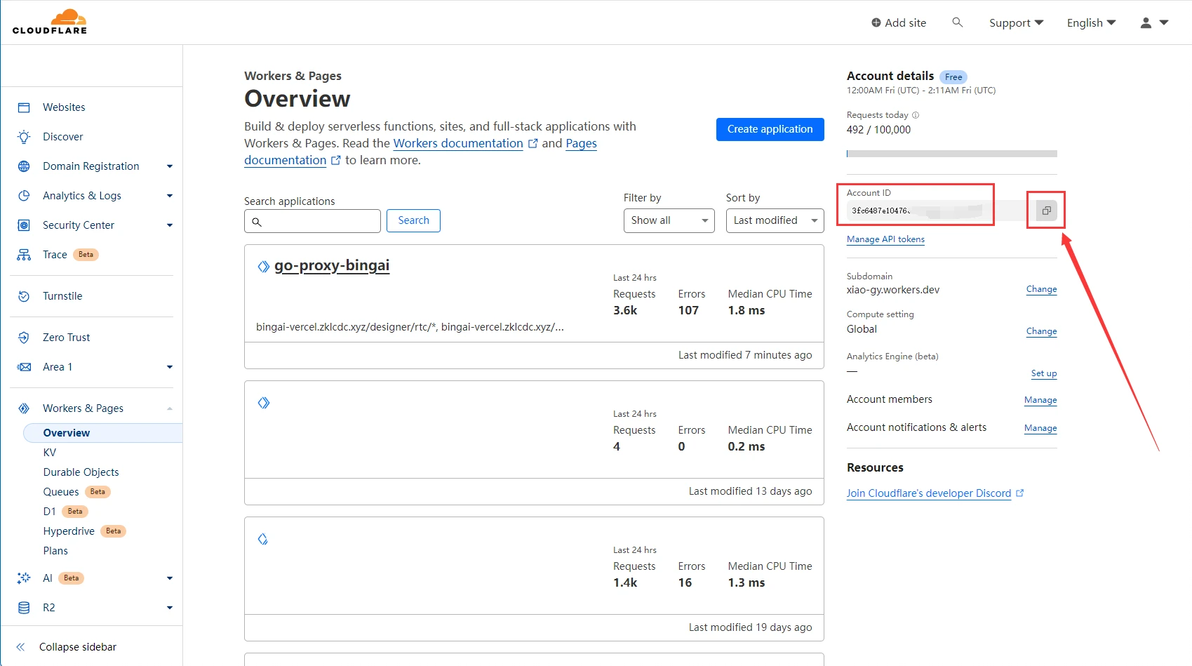Click worker icon of the 19 days ago application
Image resolution: width=1192 pixels, height=666 pixels.
[263, 539]
